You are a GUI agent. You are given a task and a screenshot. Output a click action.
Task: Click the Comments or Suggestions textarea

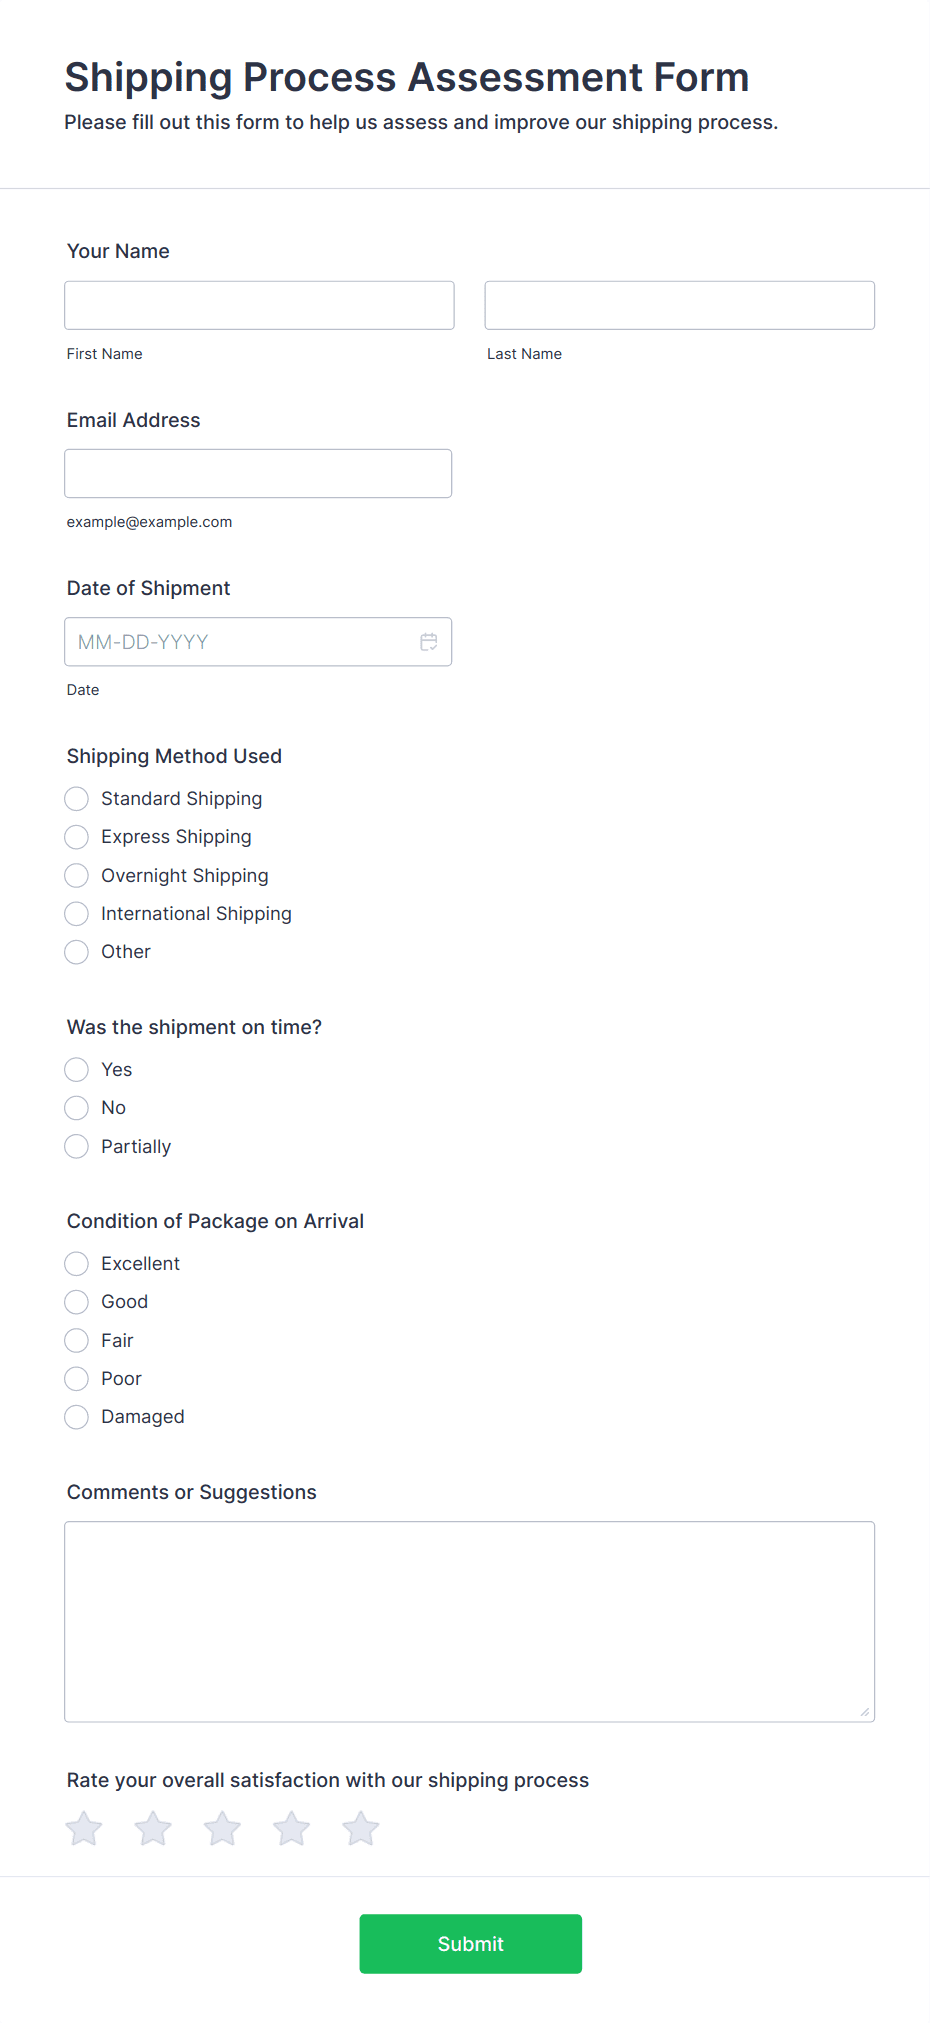point(469,1621)
